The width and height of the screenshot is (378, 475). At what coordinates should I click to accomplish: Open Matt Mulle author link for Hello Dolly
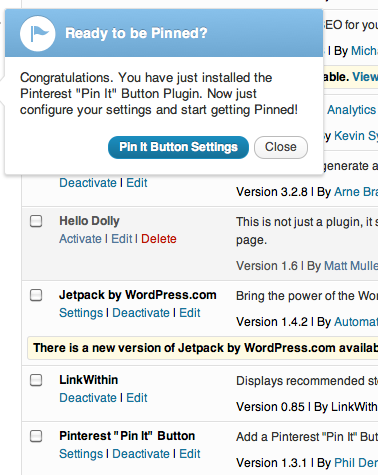351,266
